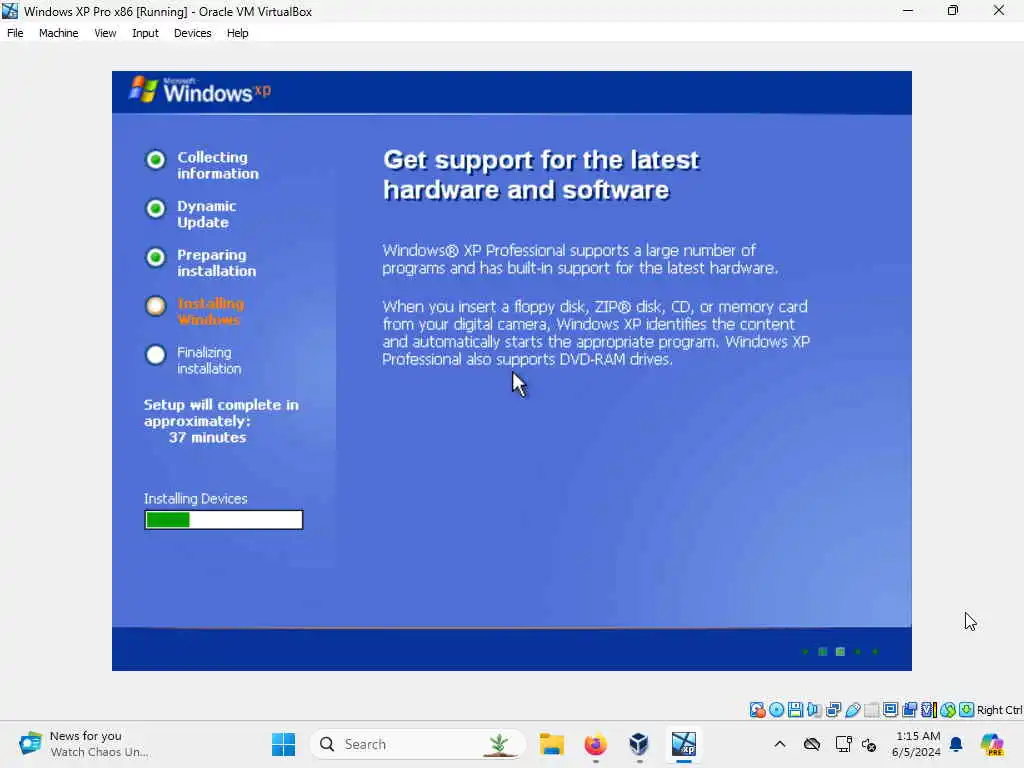
Task: Restore down the VirtualBox window
Action: pos(953,11)
